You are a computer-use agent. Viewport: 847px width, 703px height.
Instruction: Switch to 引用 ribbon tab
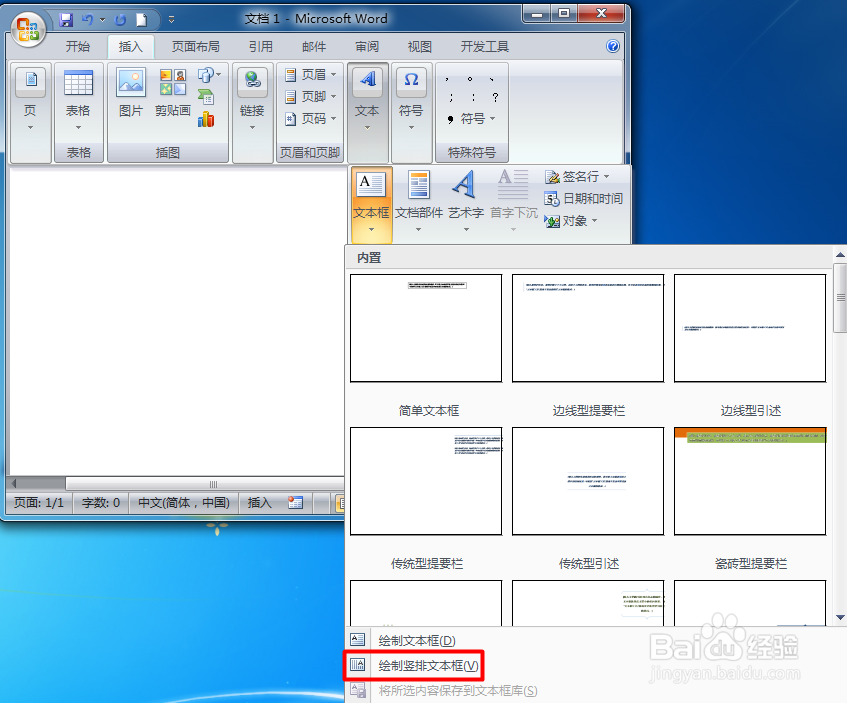[260, 46]
